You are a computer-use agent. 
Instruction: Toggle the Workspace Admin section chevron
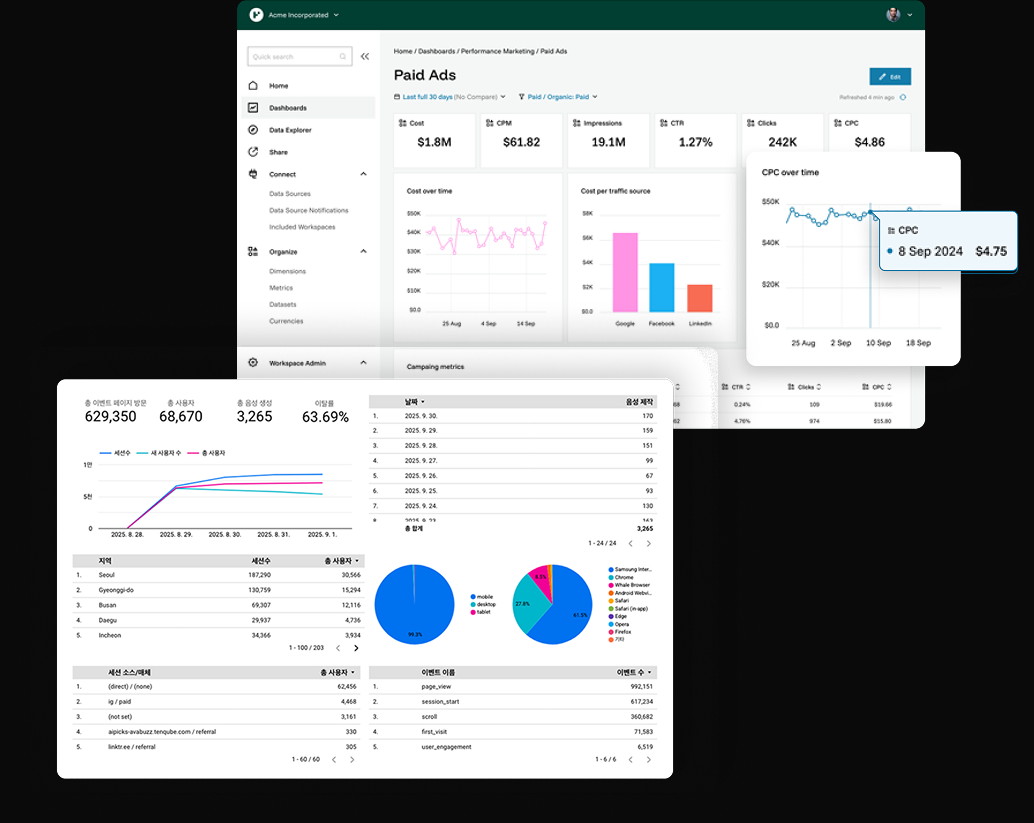(363, 363)
